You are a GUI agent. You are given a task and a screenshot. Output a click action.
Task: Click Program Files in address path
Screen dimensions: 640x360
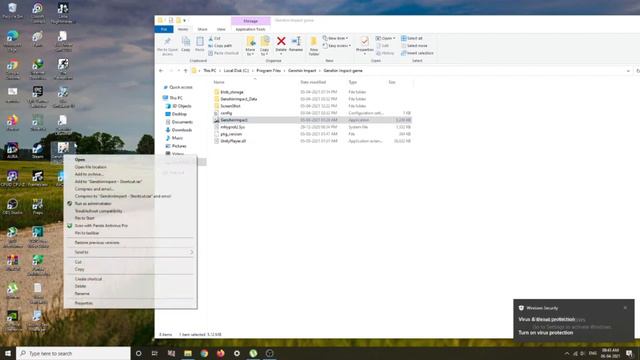click(x=268, y=71)
